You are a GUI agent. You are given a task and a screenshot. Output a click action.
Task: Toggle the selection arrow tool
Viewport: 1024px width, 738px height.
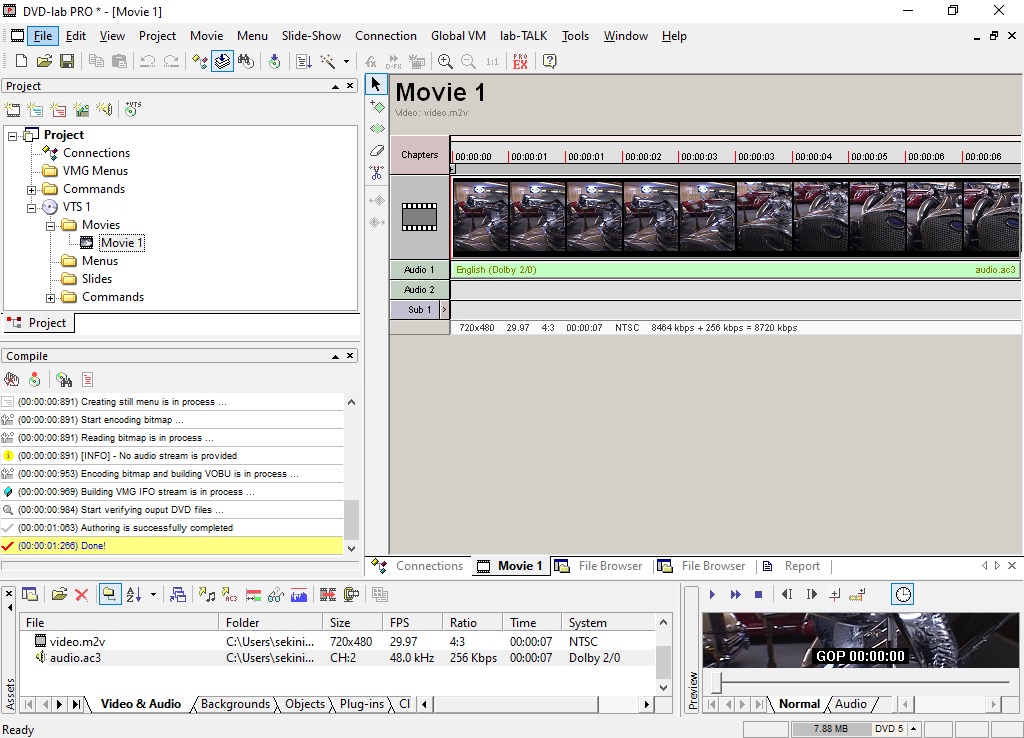tap(377, 84)
